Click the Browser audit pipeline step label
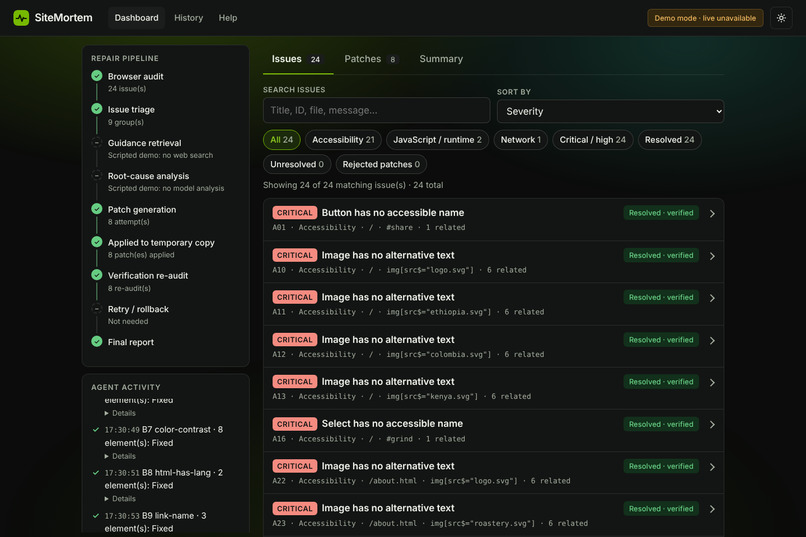 click(136, 77)
